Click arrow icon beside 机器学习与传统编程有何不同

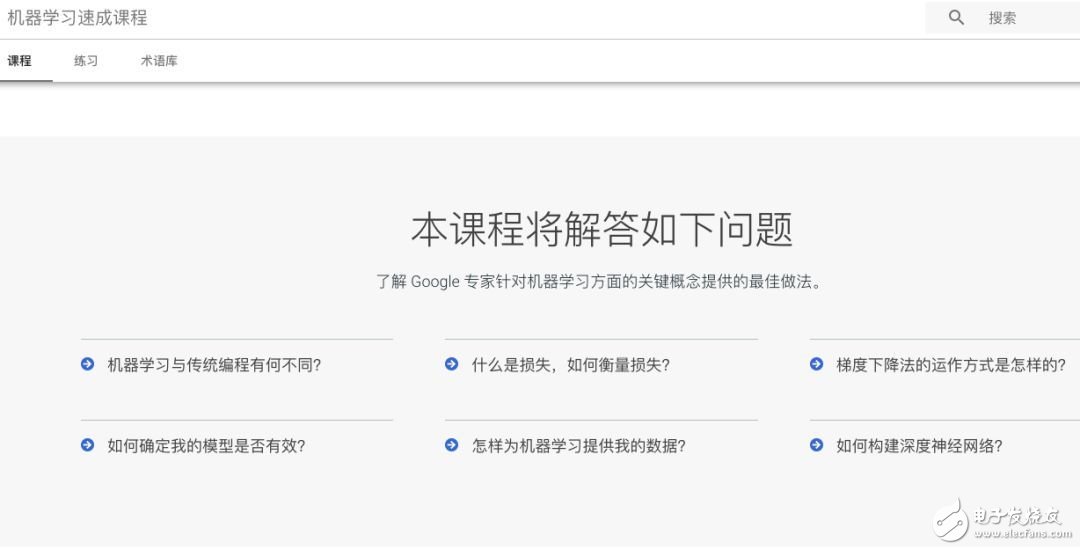tap(88, 365)
